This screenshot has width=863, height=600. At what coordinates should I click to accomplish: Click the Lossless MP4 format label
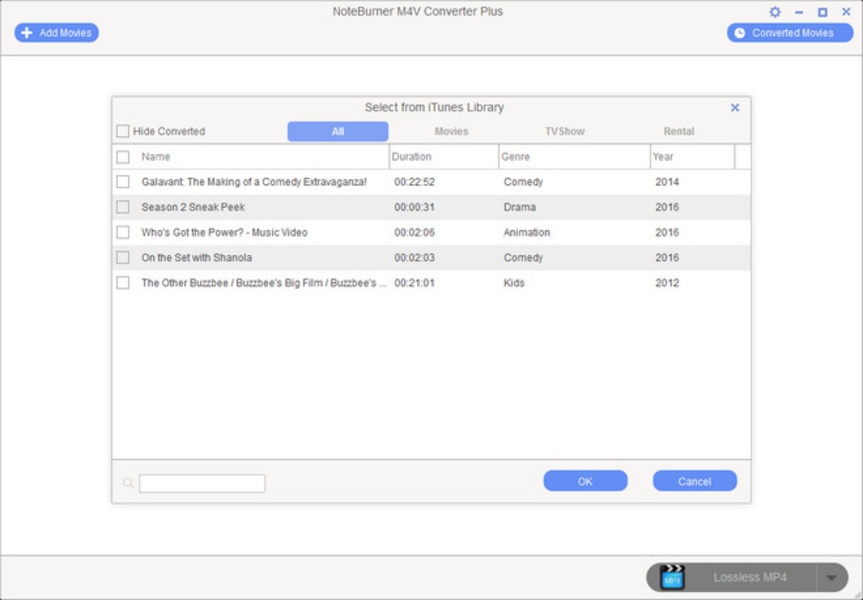click(x=750, y=577)
